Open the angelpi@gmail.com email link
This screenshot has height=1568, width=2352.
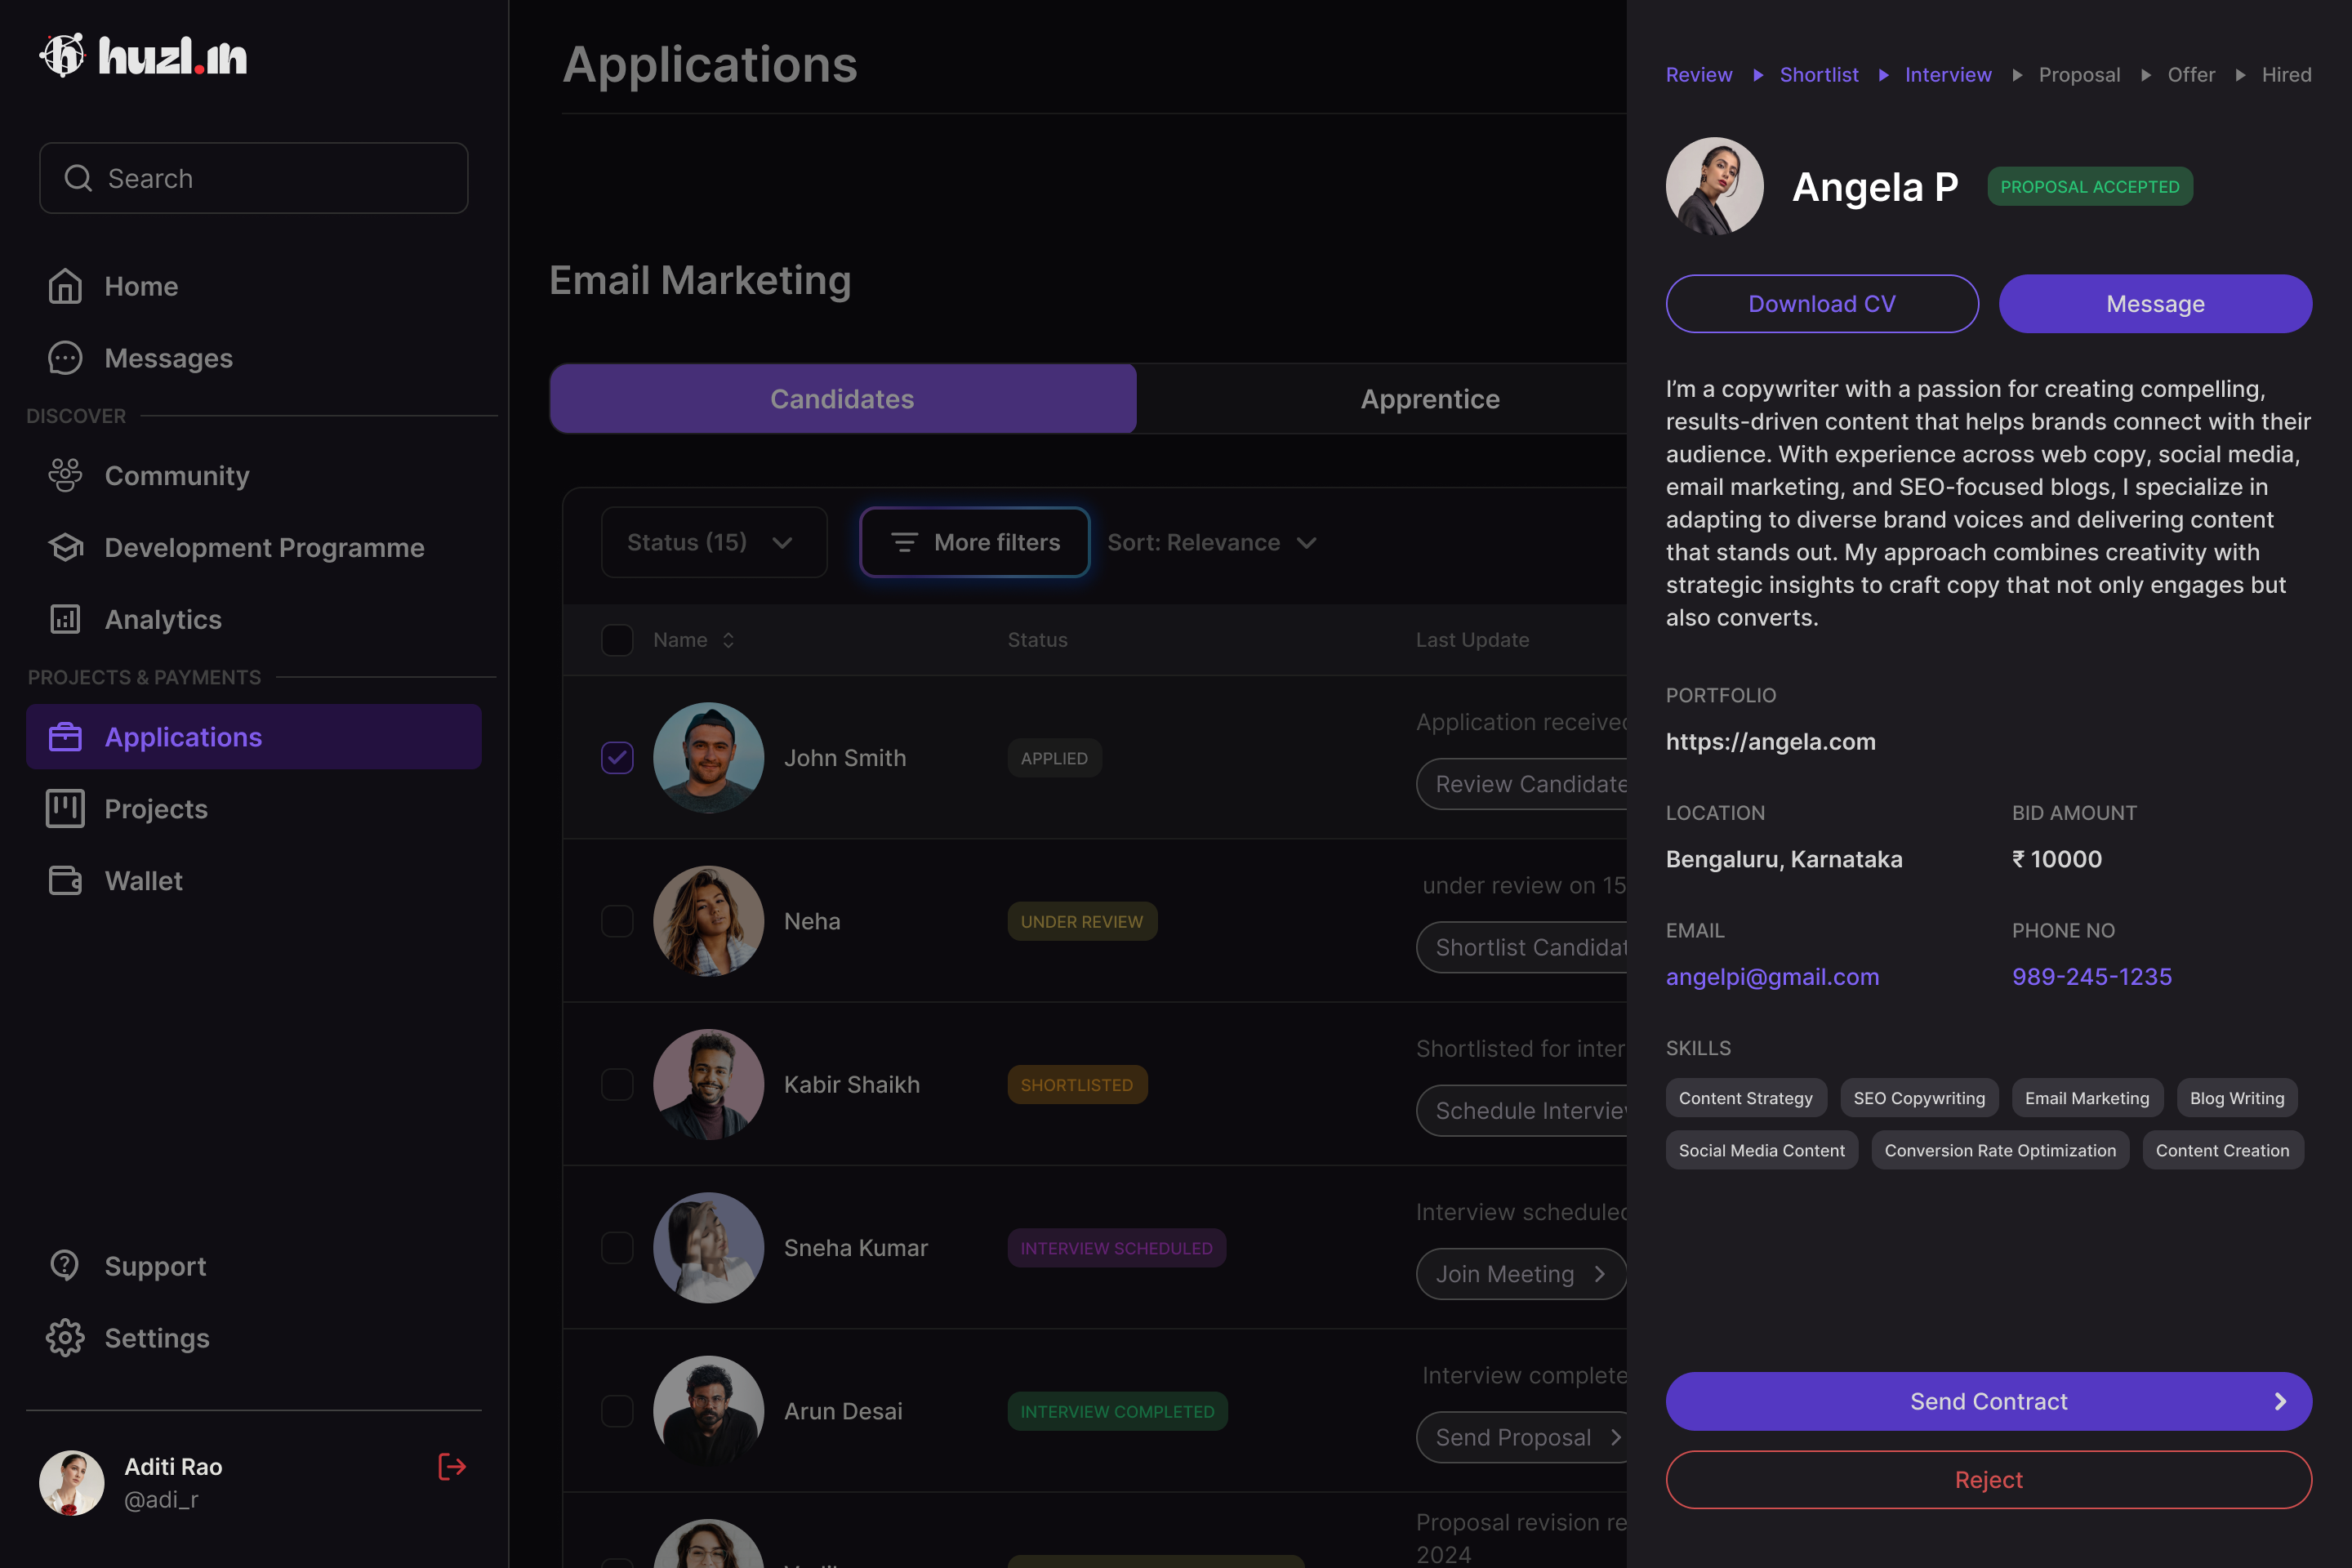tap(1772, 977)
